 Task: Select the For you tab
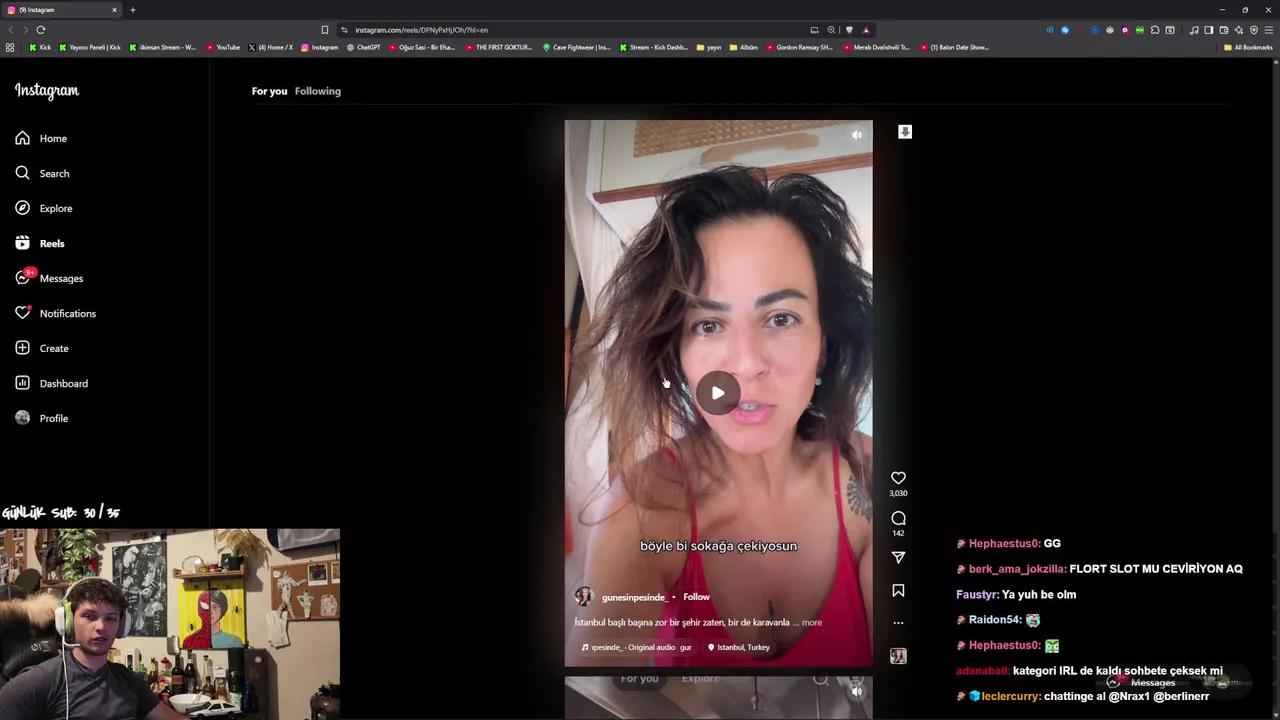[269, 91]
